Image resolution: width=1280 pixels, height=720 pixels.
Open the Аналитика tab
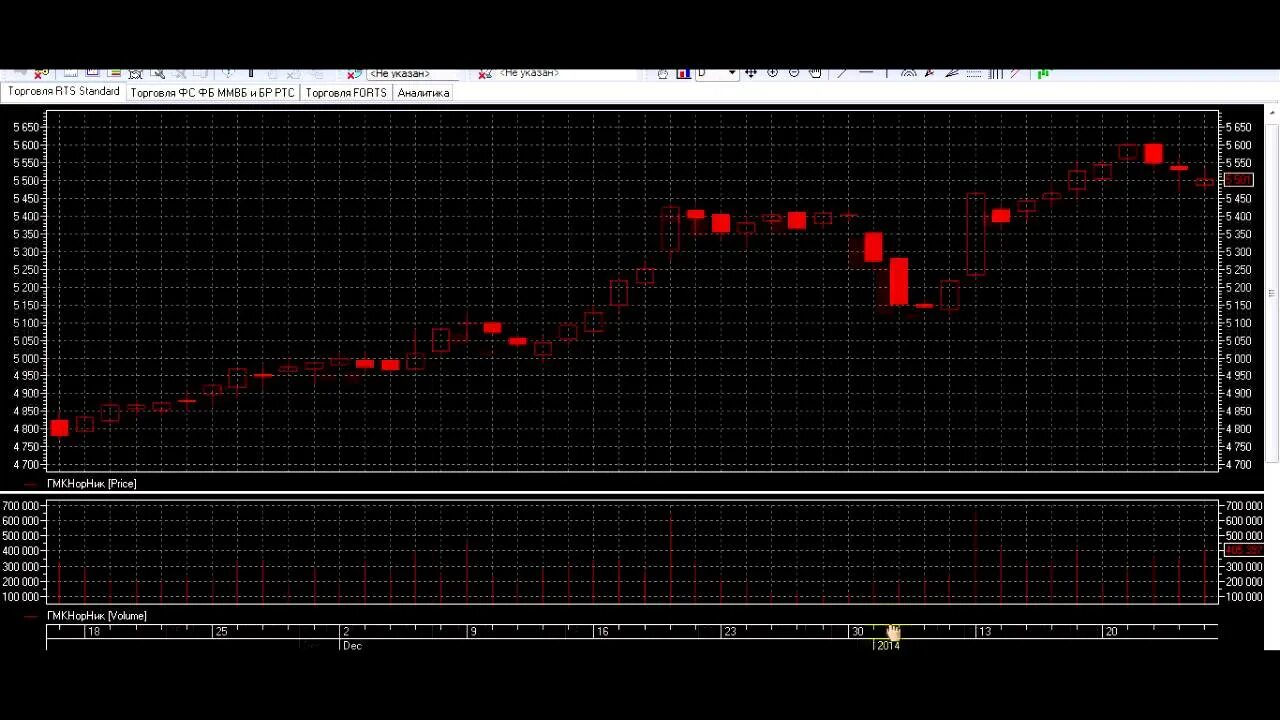pos(423,92)
